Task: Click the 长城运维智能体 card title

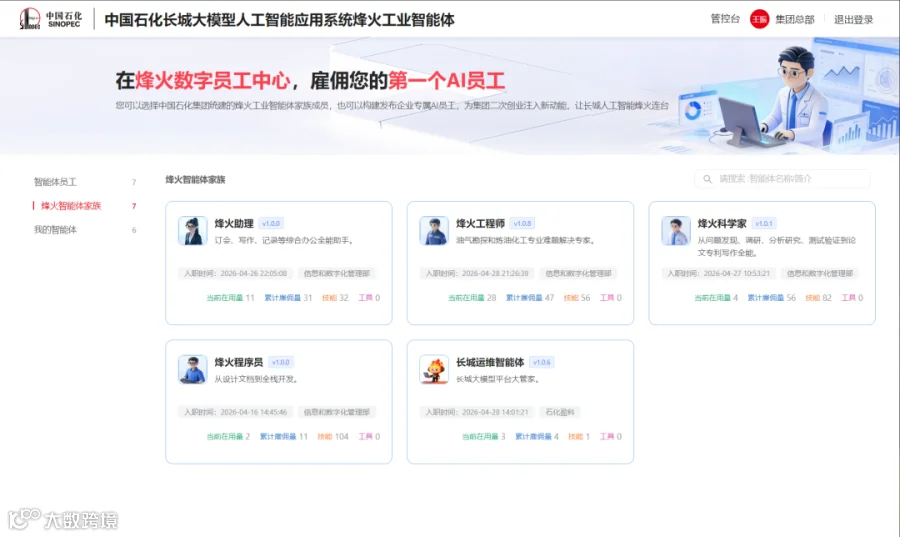Action: click(x=490, y=362)
